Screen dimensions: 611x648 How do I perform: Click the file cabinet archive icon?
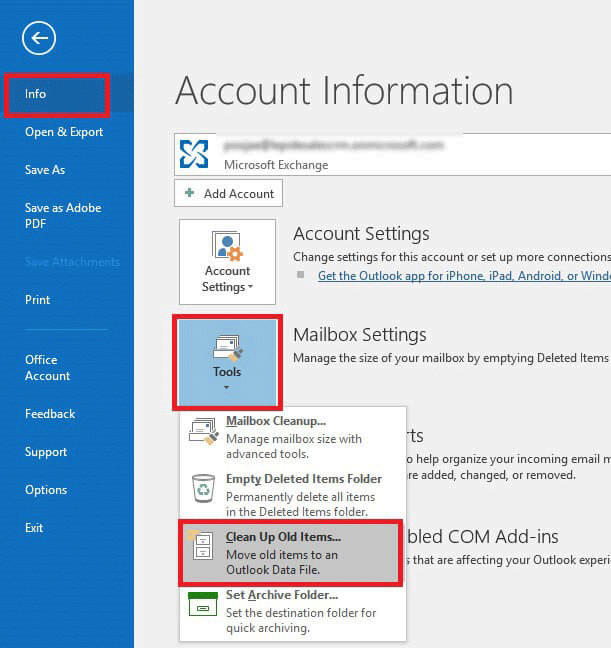201,546
